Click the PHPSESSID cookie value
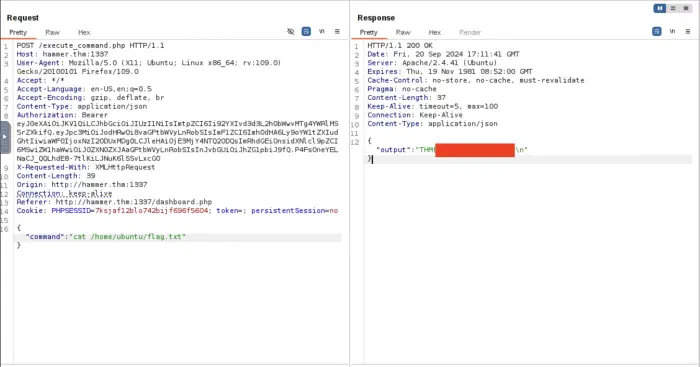This screenshot has width=700, height=367. pyautogui.click(x=152, y=211)
